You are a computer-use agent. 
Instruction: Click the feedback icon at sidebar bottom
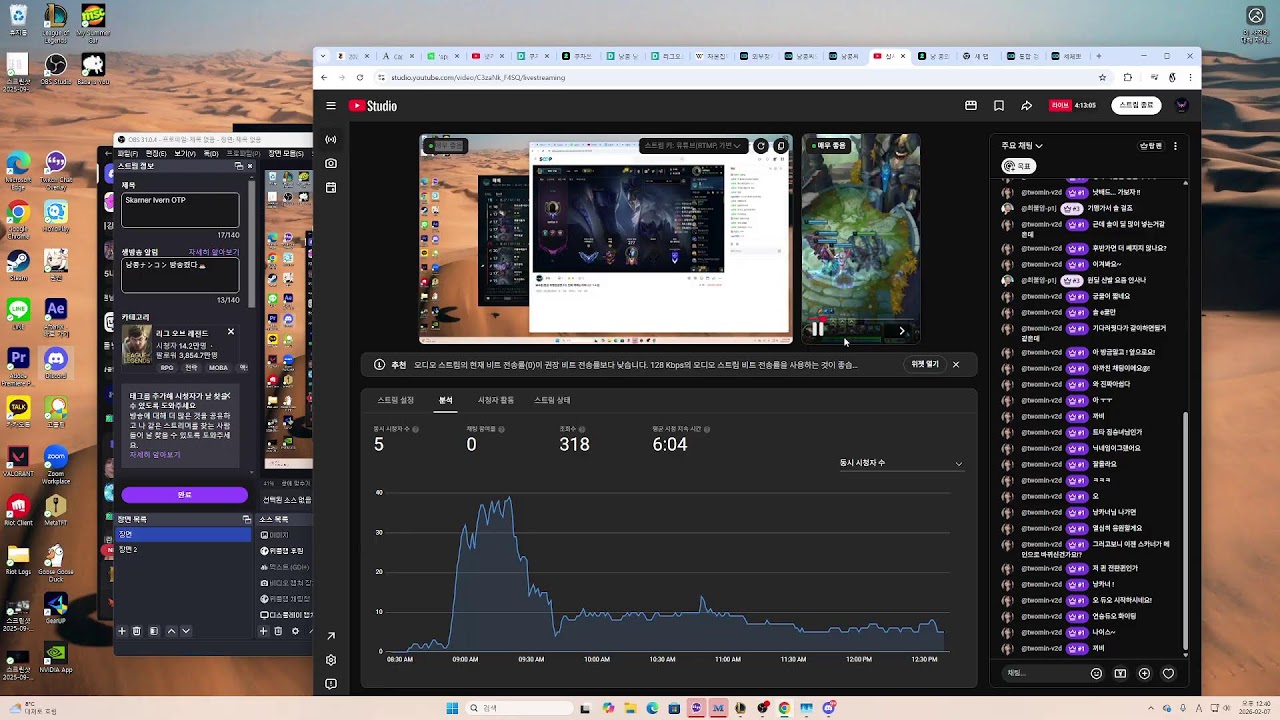coord(331,684)
